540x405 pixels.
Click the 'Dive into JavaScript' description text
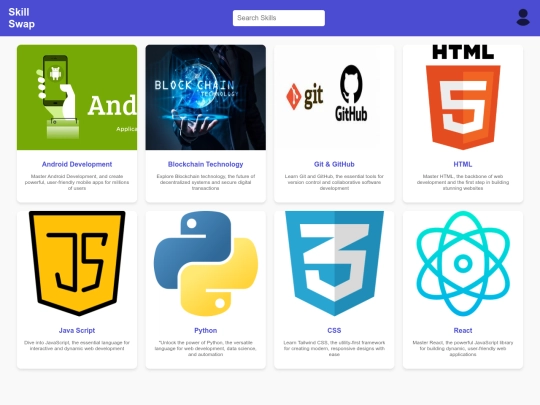click(77, 345)
